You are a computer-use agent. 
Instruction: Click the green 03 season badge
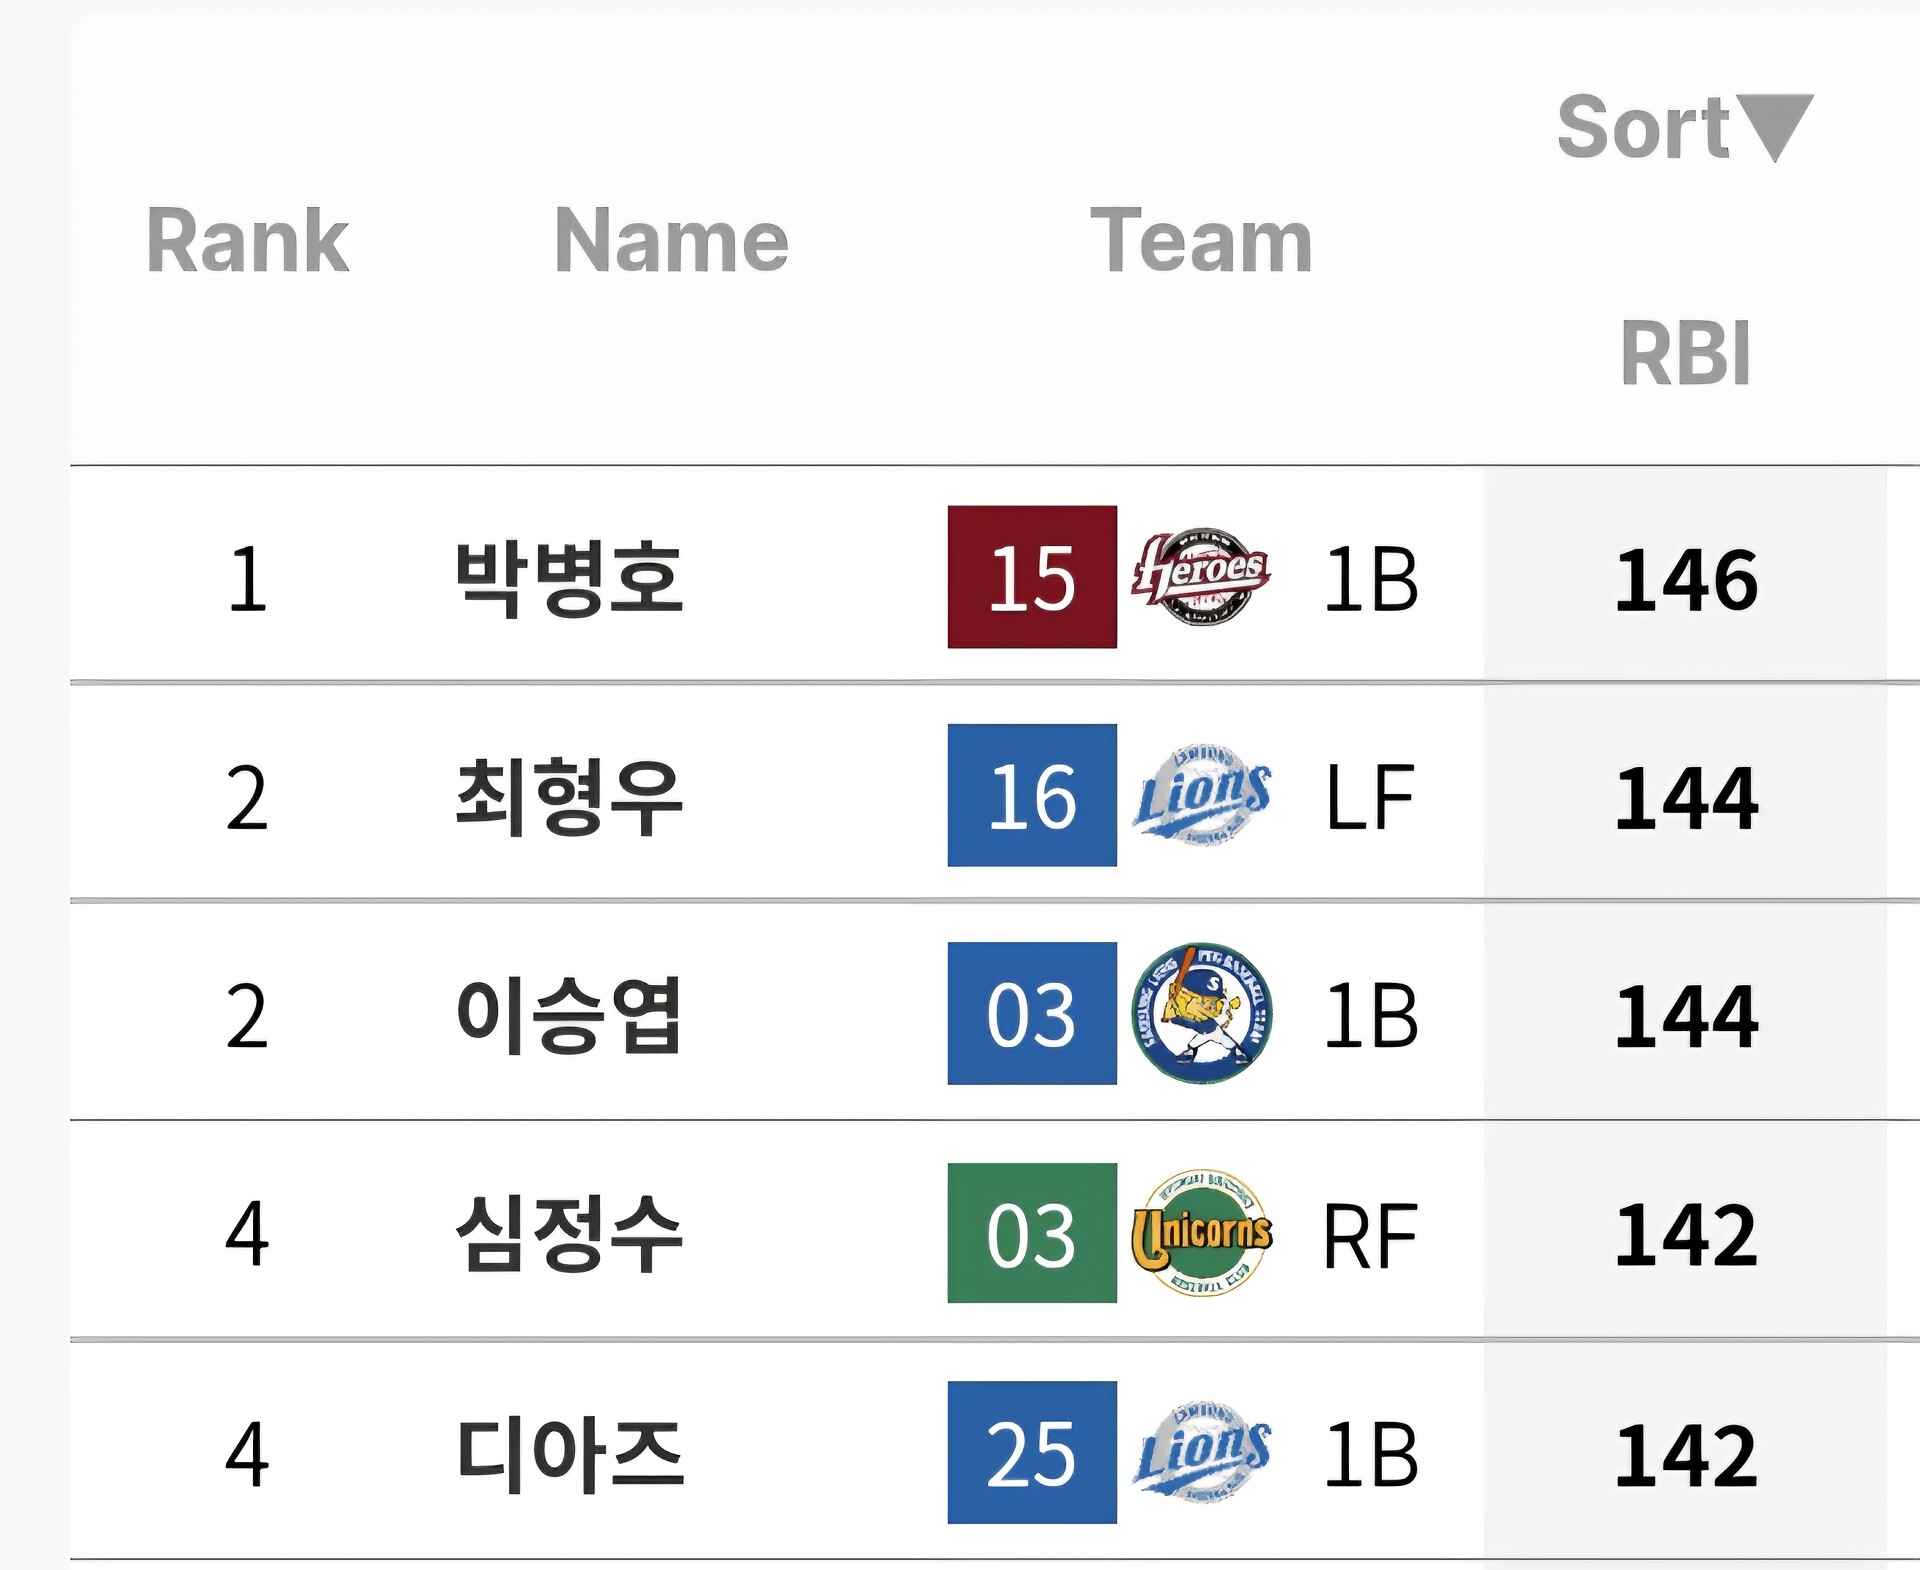pos(1032,1233)
